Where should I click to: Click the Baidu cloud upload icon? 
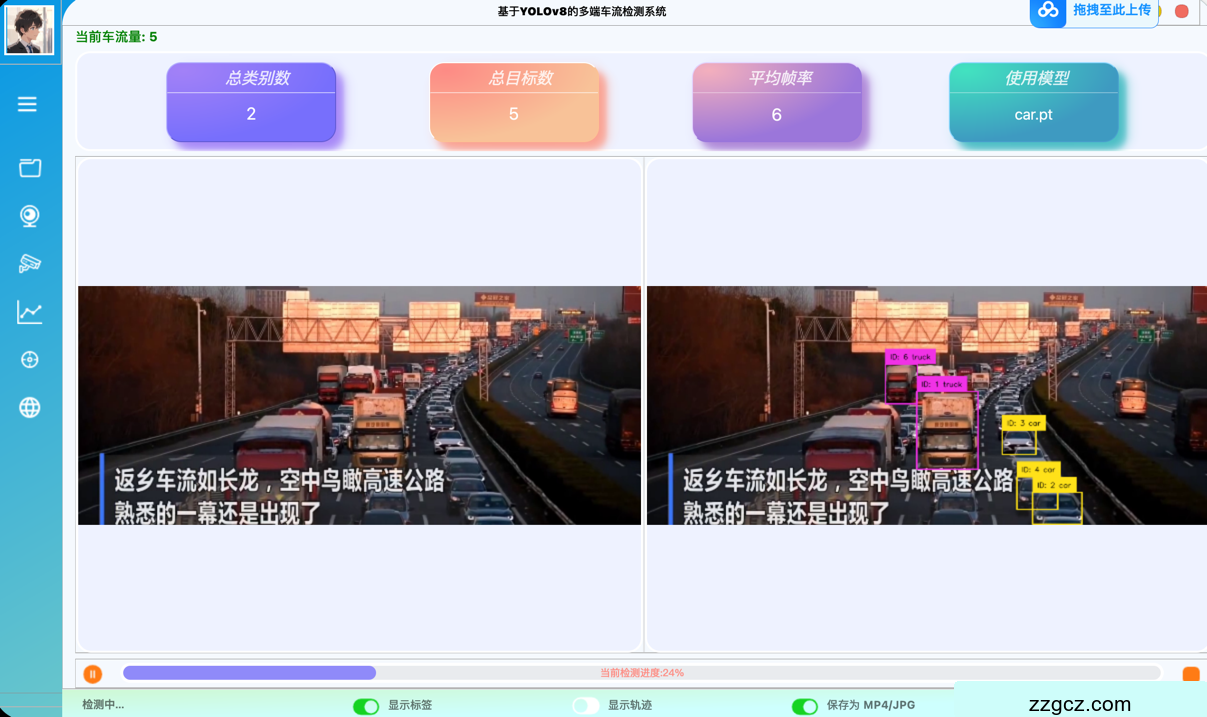pos(1048,11)
